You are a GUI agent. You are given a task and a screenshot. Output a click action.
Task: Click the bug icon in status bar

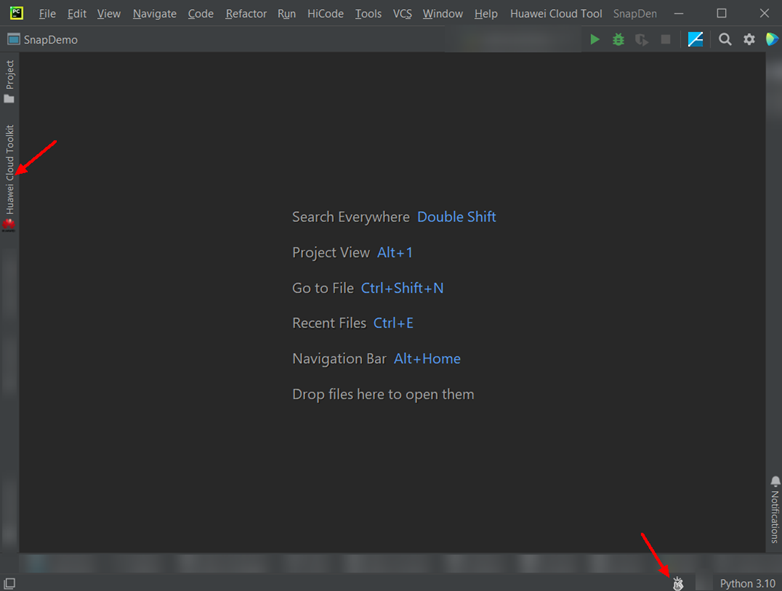[x=678, y=583]
